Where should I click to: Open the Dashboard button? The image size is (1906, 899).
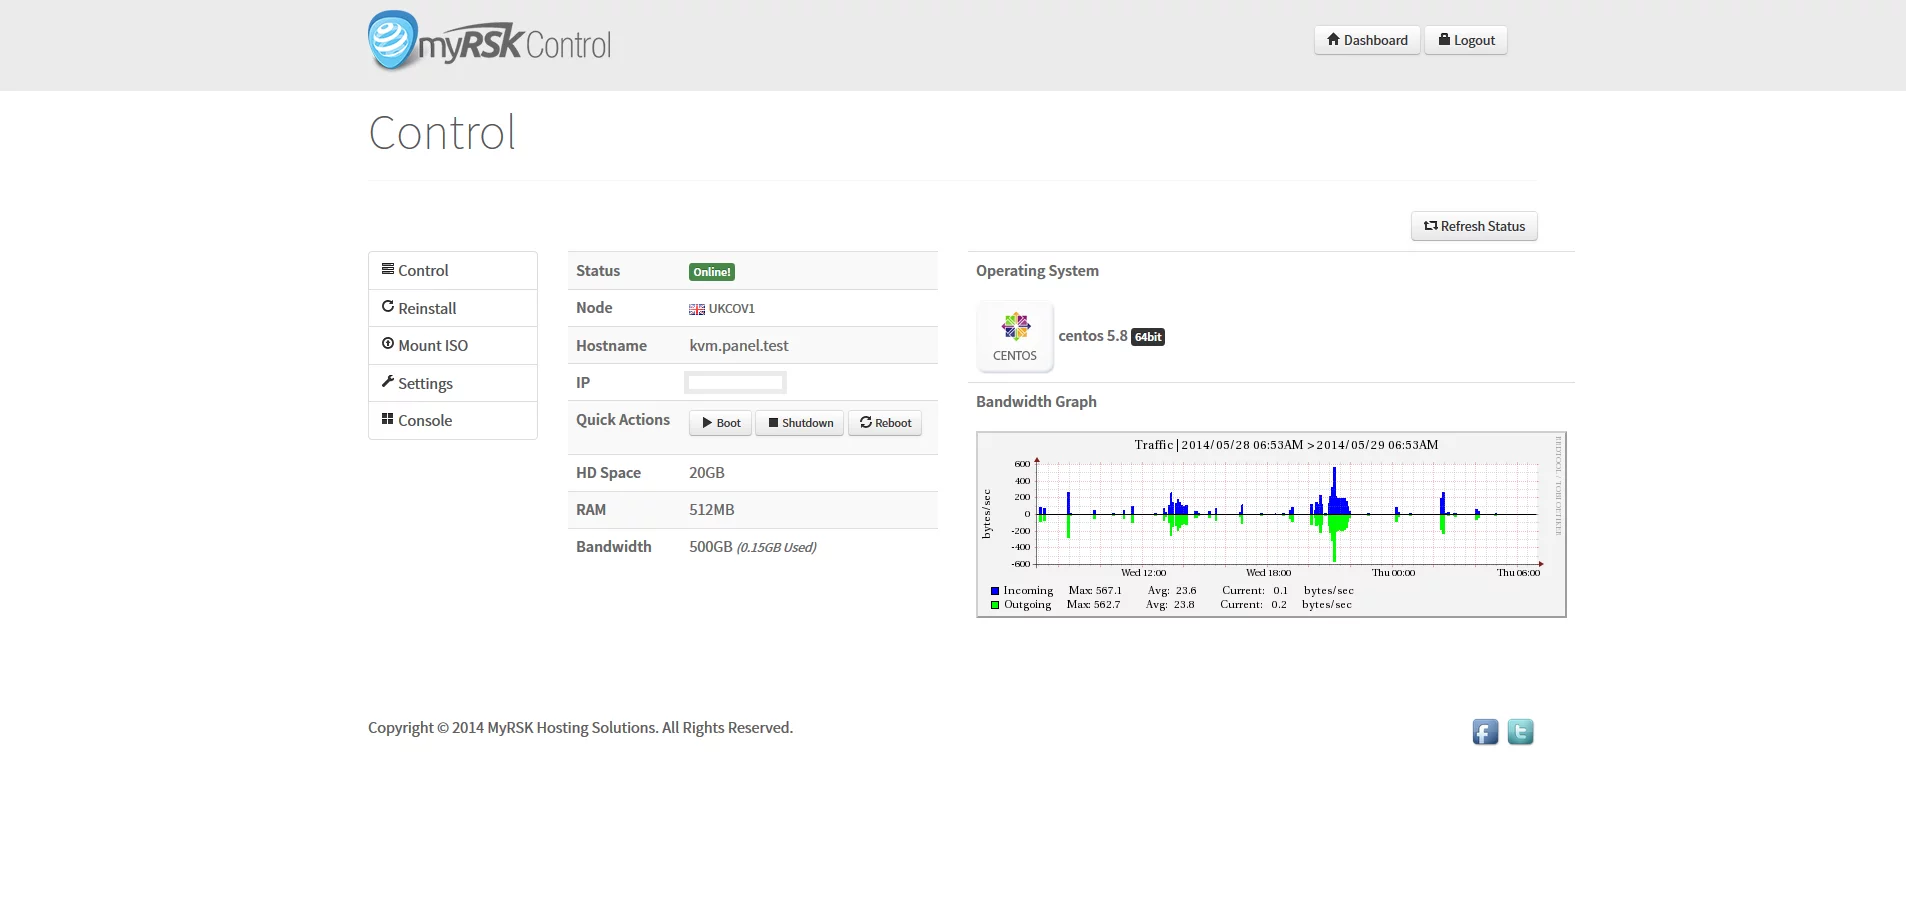pos(1367,40)
